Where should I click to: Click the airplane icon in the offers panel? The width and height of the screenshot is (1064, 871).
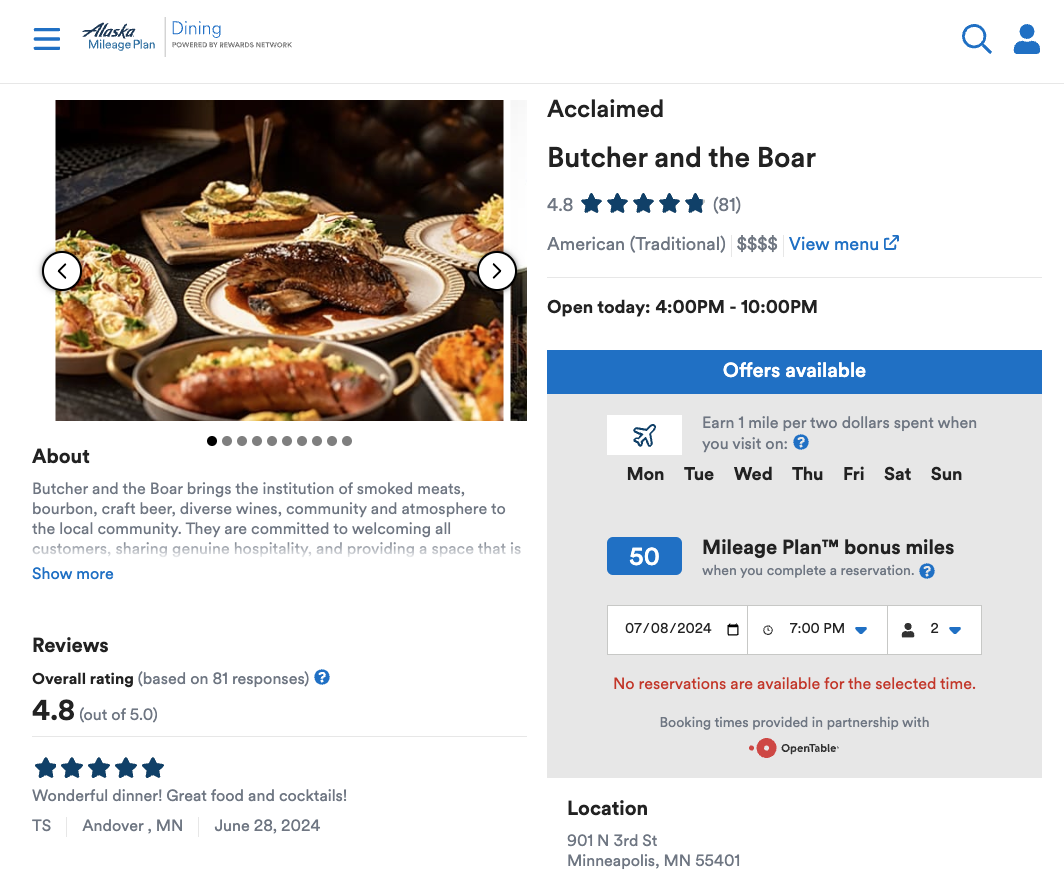coord(644,434)
